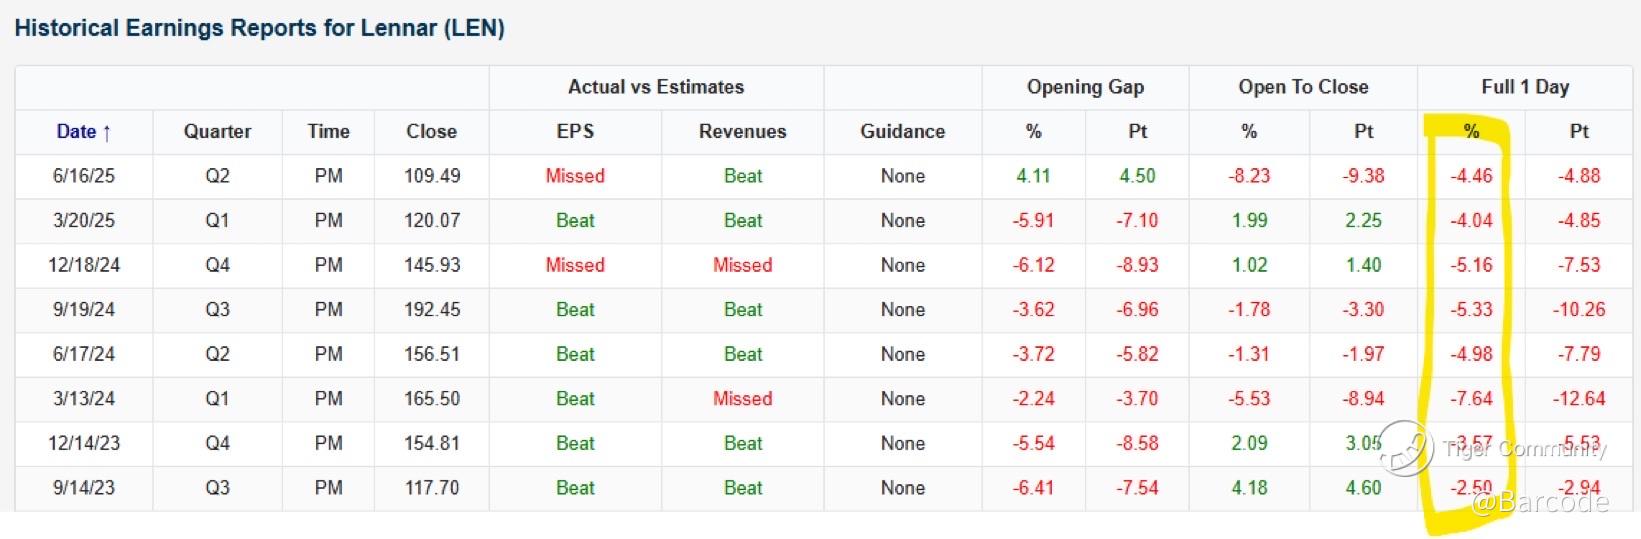Click the EPS column header
Viewport: 1641px width, 539px height.
(x=575, y=132)
